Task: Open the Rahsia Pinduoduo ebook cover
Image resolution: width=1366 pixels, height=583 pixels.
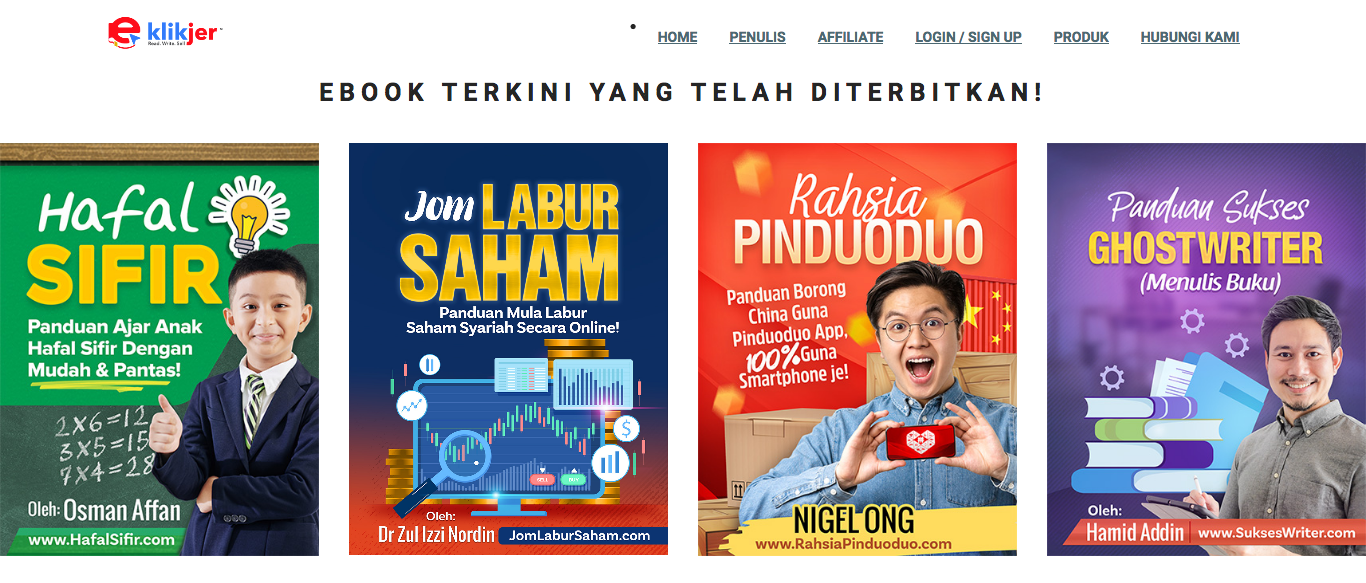Action: (857, 349)
